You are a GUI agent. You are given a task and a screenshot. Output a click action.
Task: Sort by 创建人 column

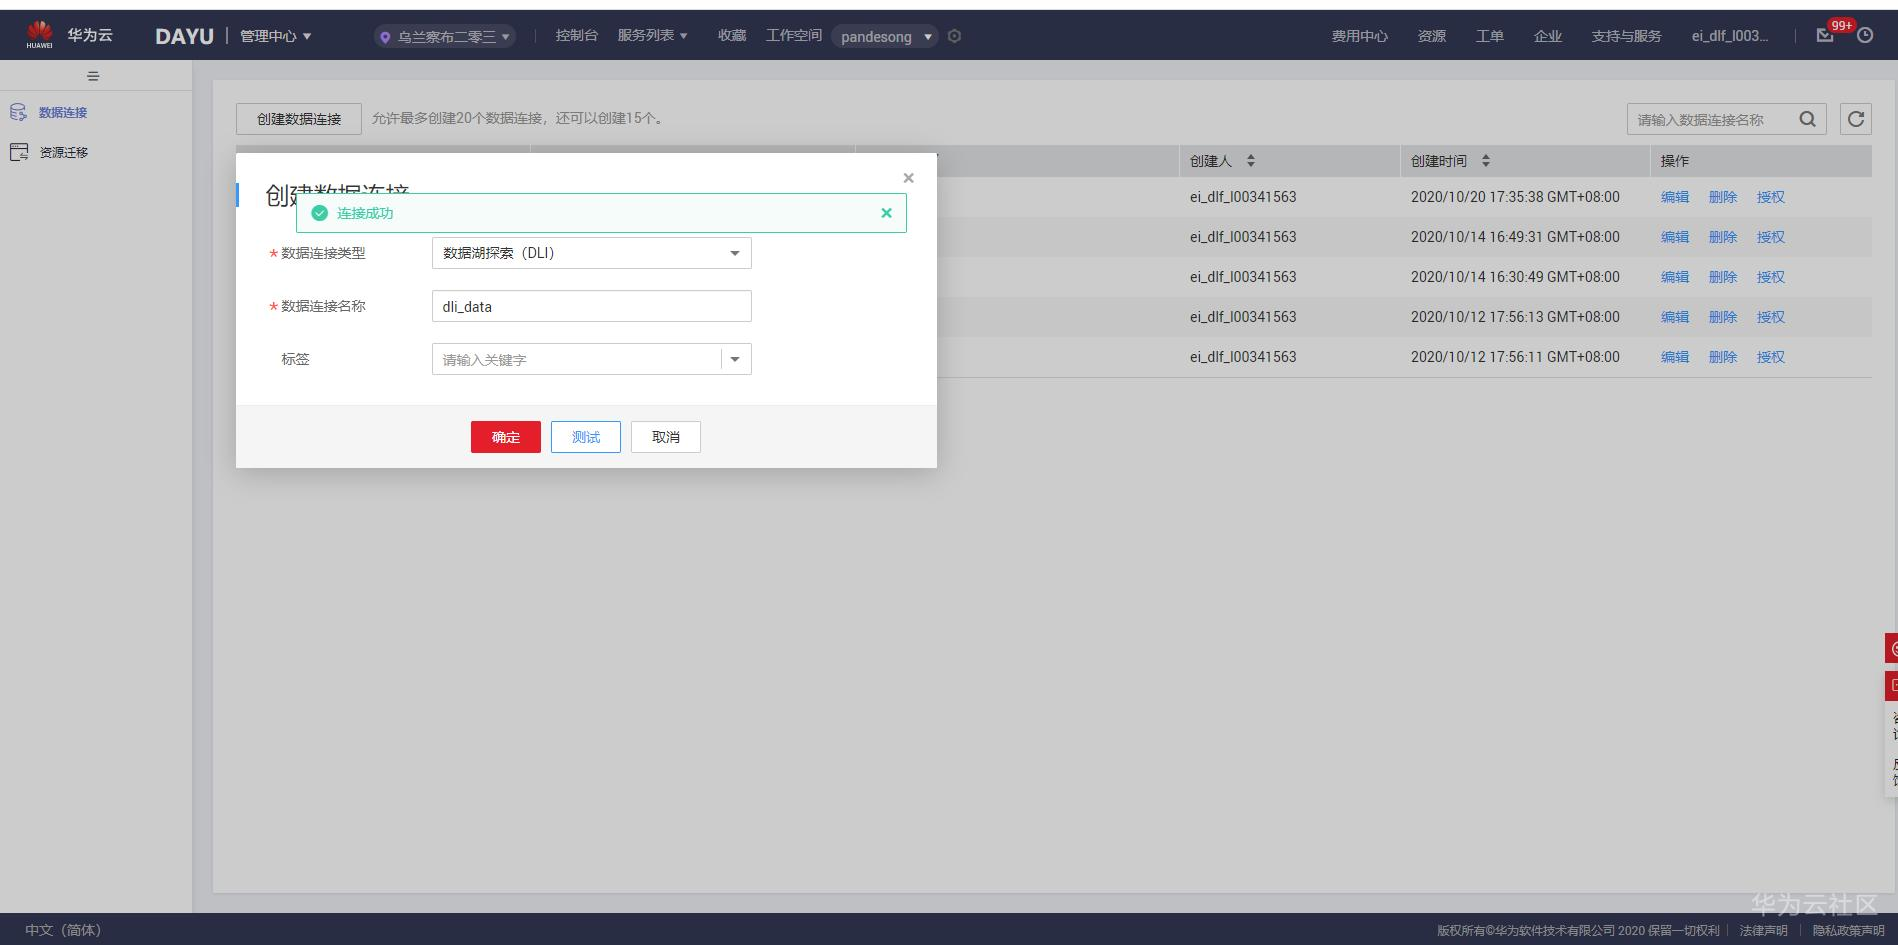pyautogui.click(x=1250, y=161)
